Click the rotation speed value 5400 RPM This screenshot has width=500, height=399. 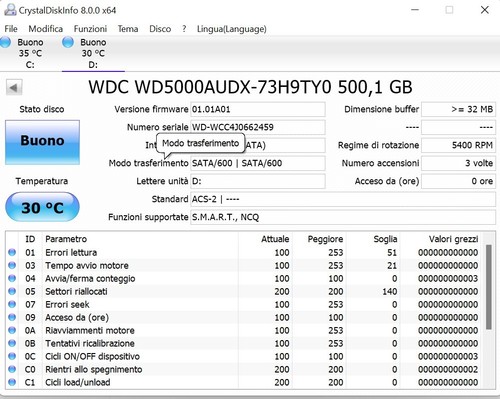coord(458,145)
